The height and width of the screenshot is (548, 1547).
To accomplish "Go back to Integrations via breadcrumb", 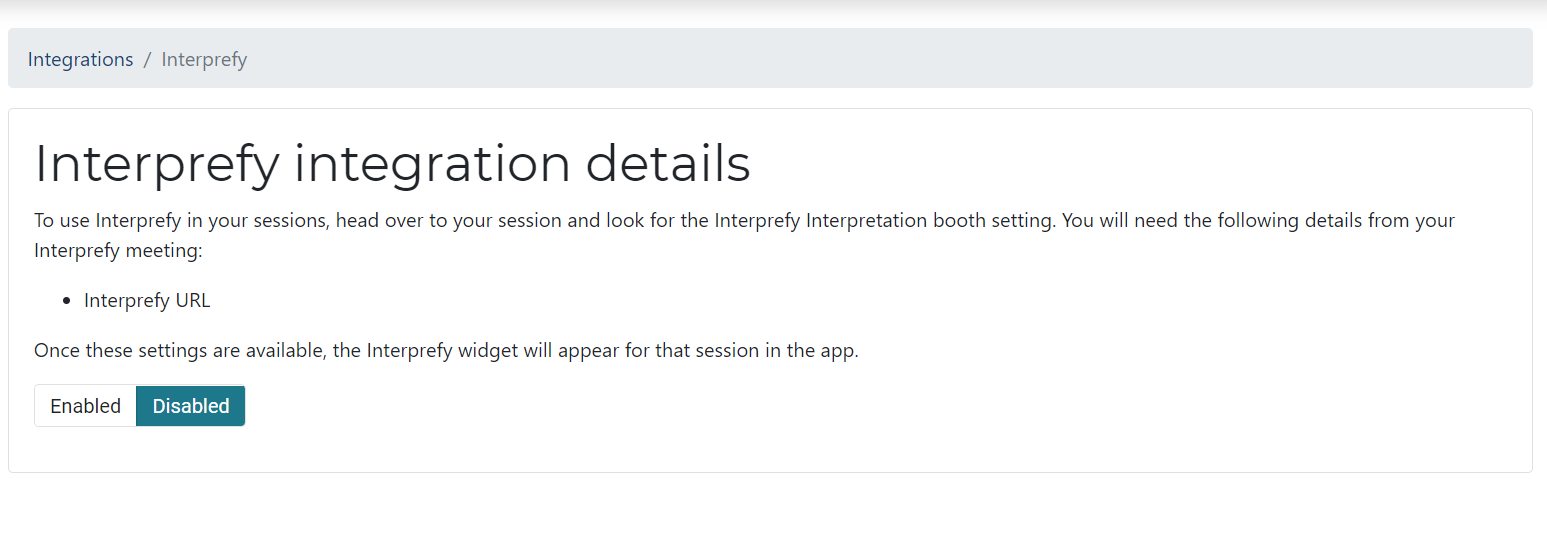I will coord(80,59).
